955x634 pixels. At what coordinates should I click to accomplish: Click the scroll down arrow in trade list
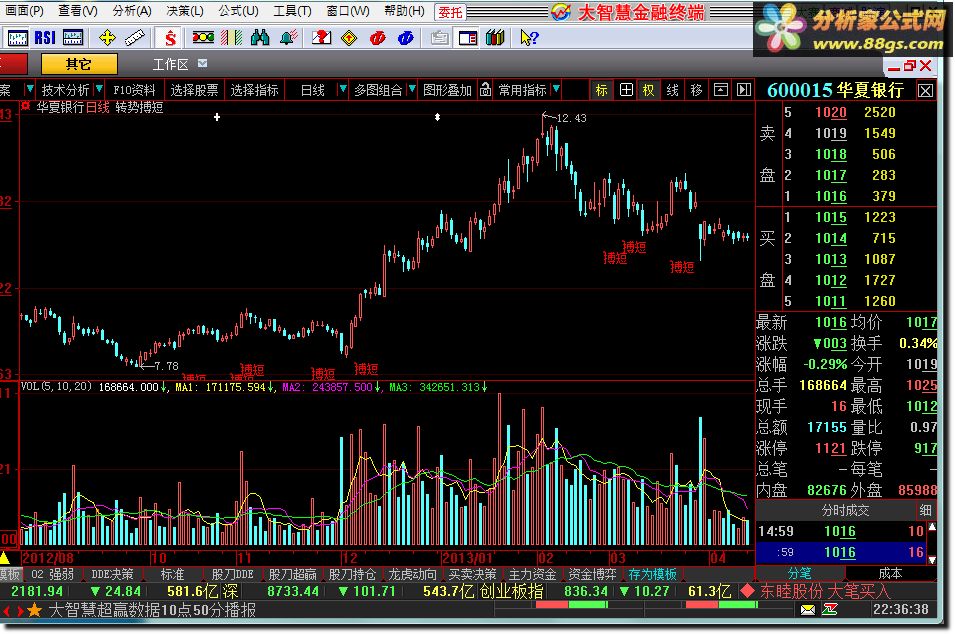[931, 559]
